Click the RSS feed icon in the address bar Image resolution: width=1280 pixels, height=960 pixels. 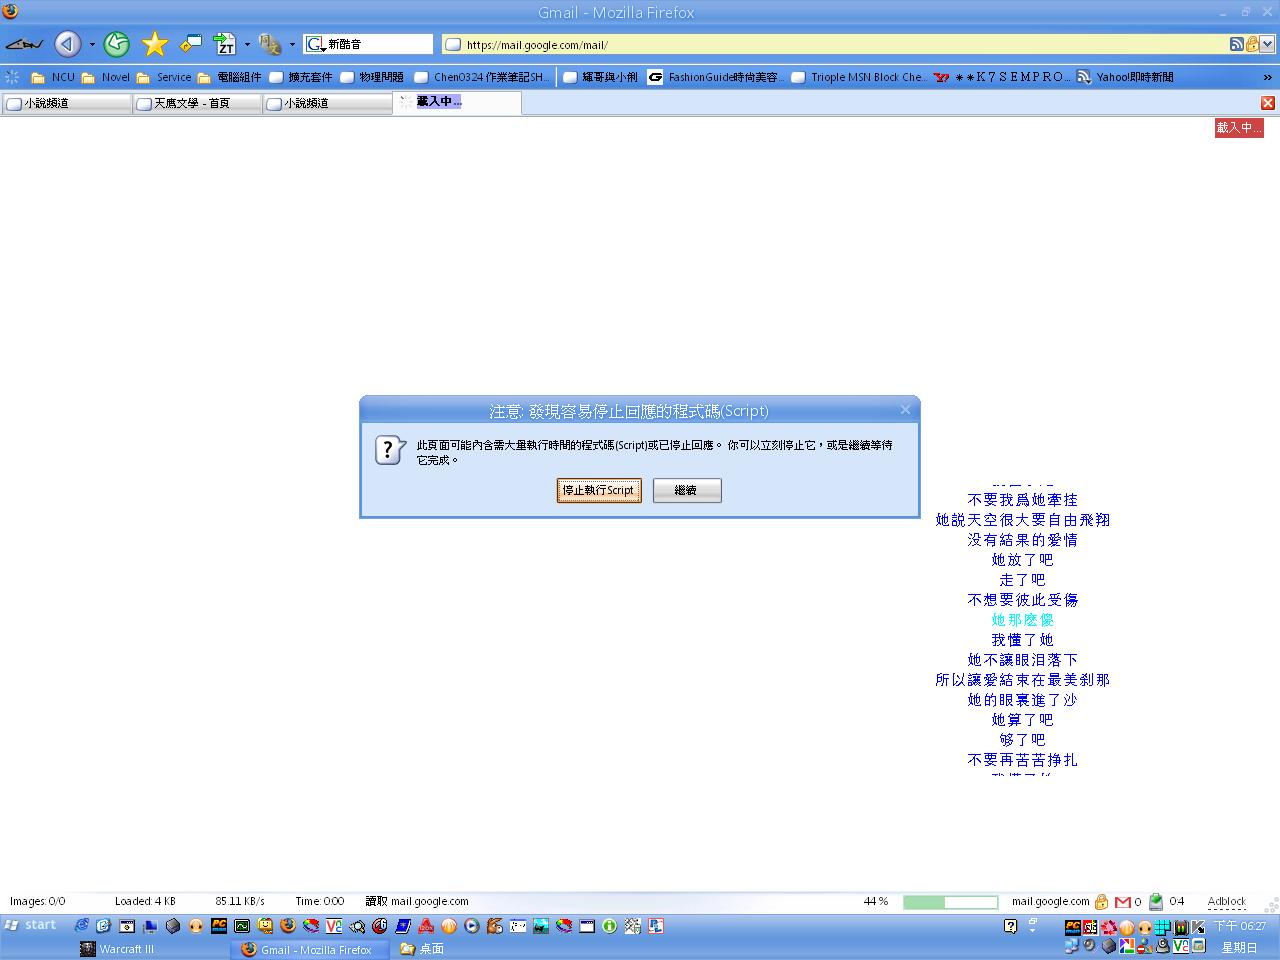1237,44
